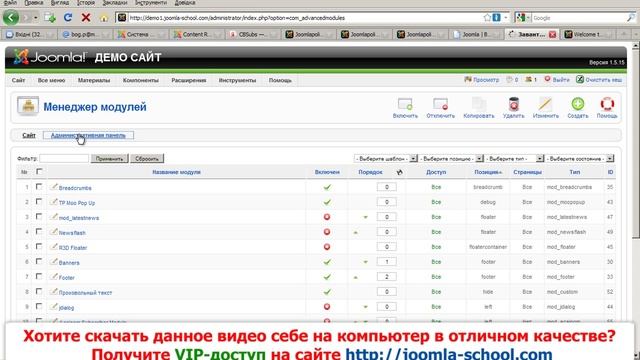Move jdialog down with green arrow

point(366,307)
